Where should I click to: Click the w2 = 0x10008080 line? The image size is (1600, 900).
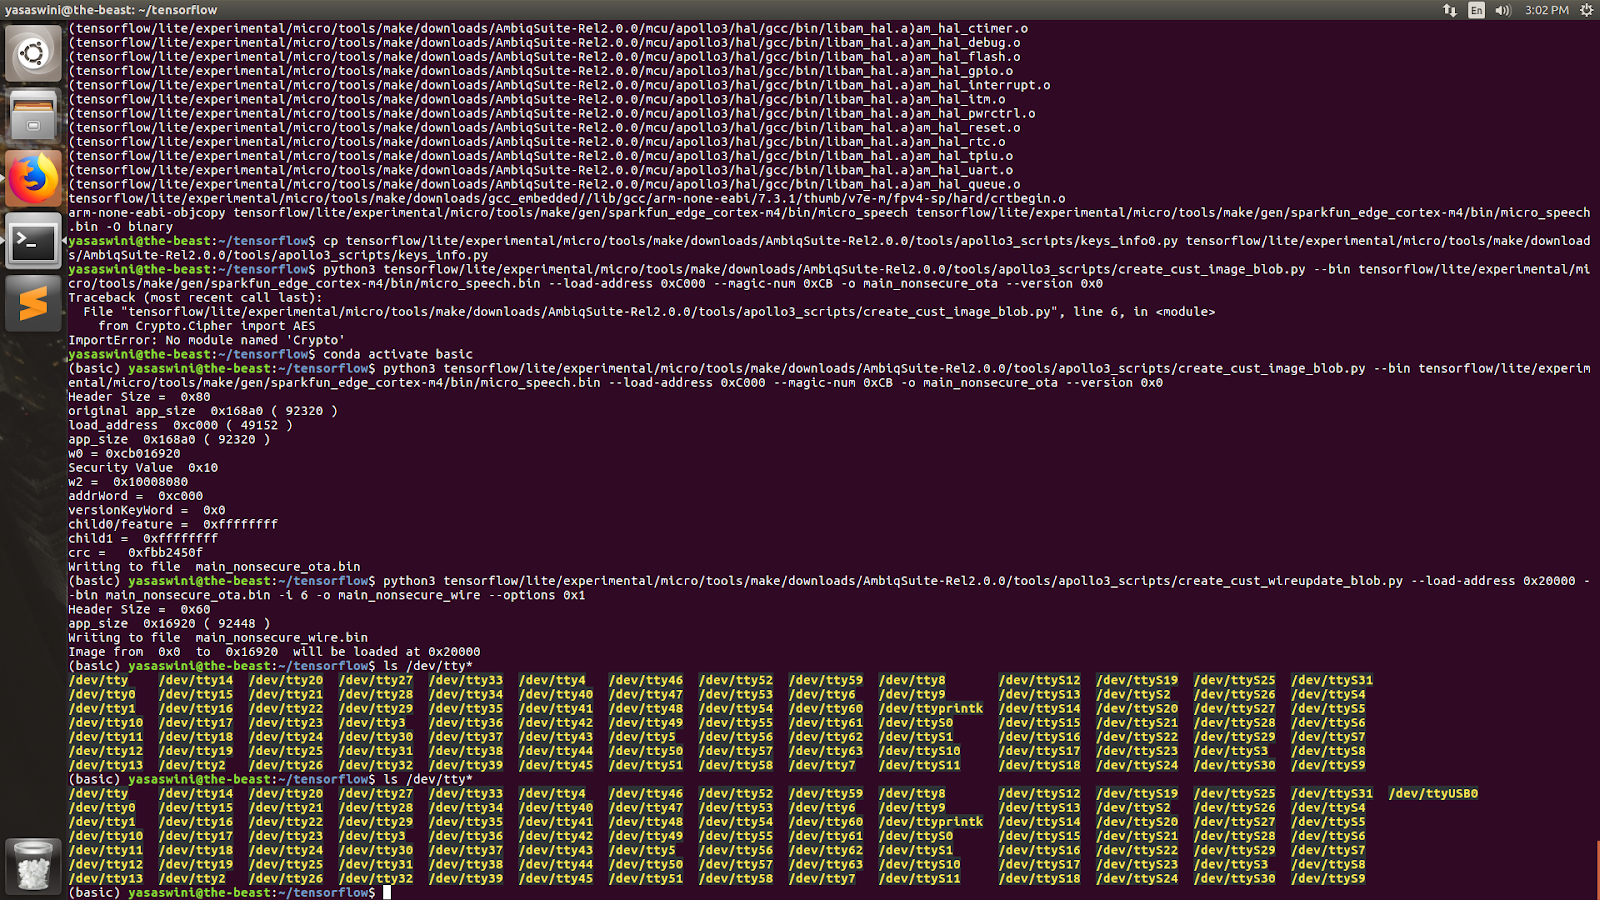tap(128, 482)
